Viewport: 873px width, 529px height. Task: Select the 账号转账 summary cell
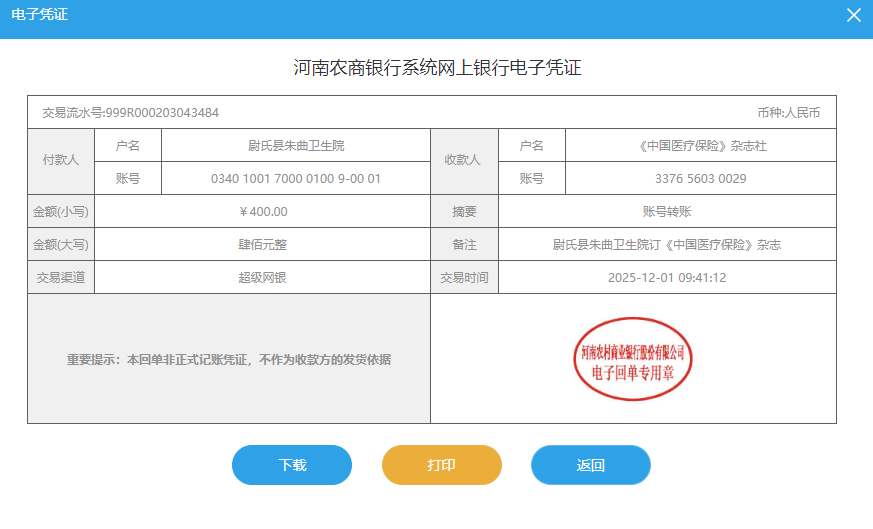click(667, 212)
